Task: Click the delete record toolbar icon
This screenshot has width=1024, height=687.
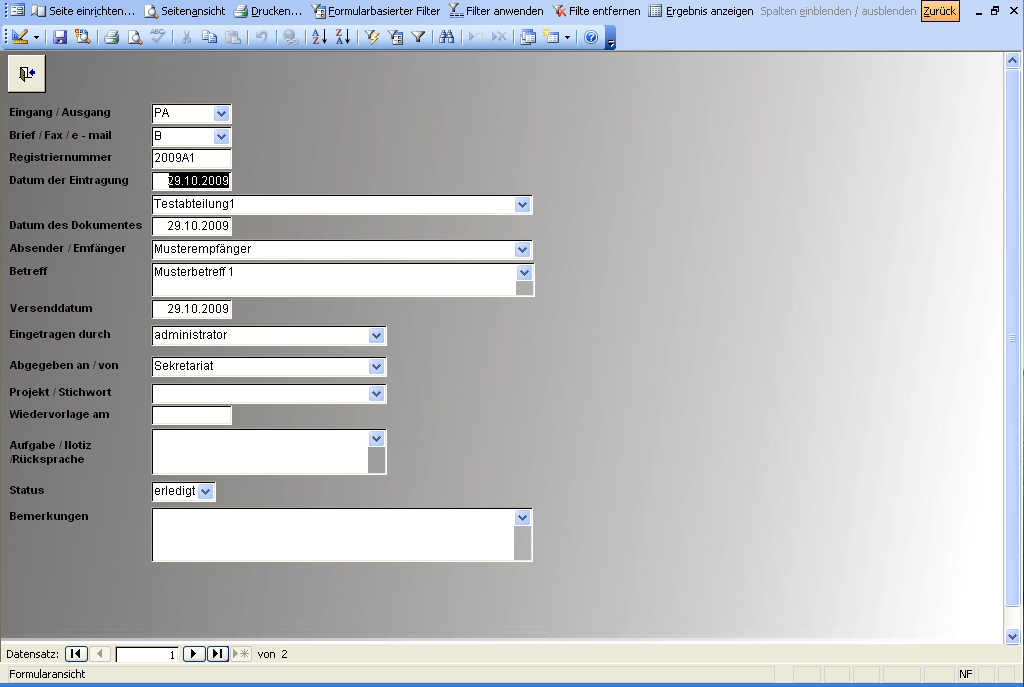Action: (499, 37)
